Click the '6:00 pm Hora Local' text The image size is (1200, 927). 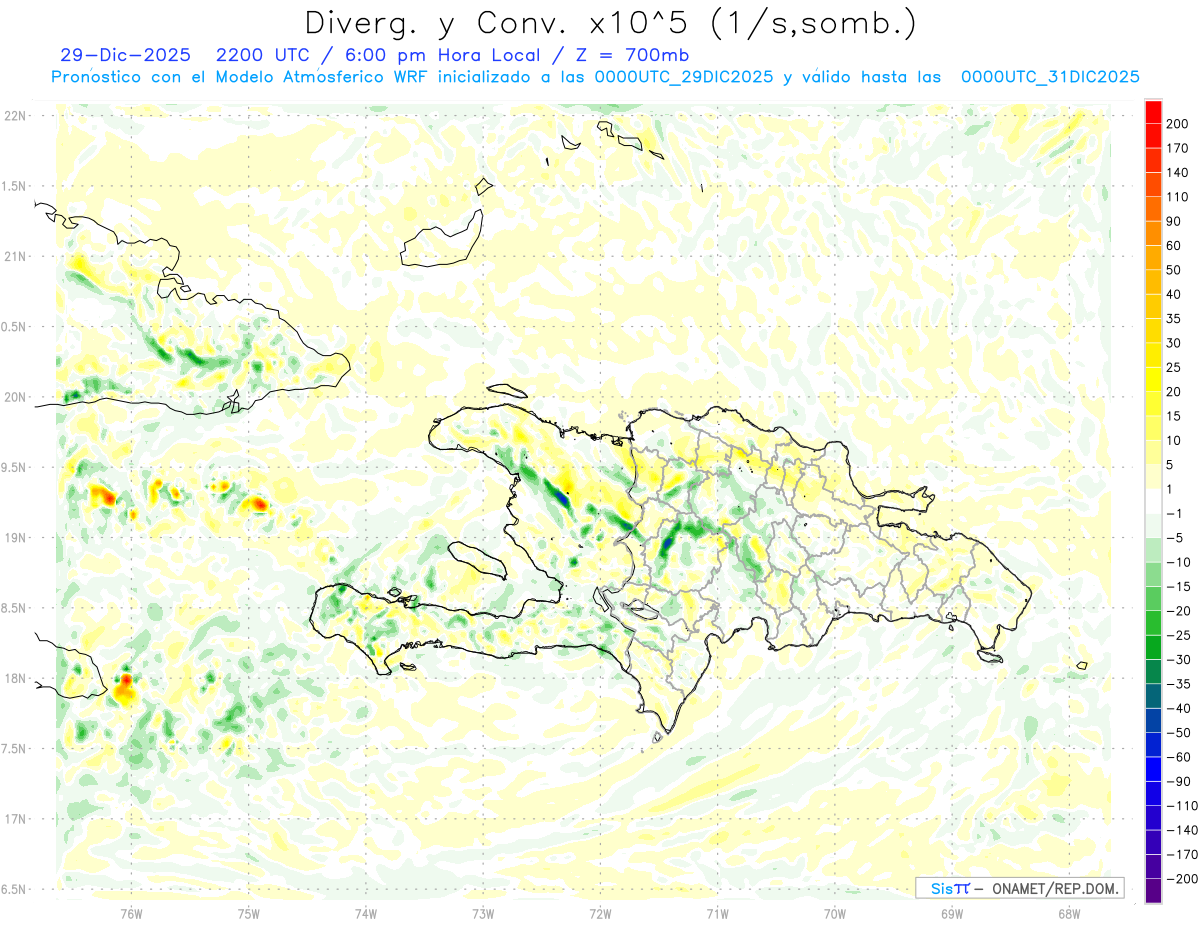(442, 55)
